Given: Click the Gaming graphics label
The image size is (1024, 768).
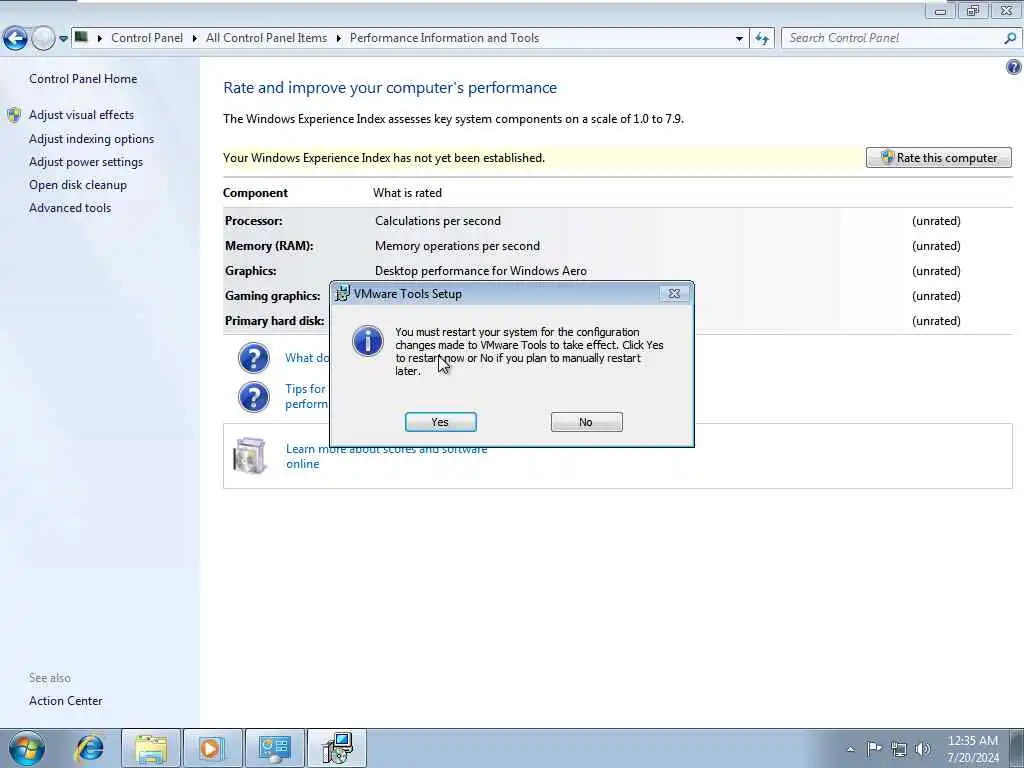Looking at the screenshot, I should click(x=272, y=295).
